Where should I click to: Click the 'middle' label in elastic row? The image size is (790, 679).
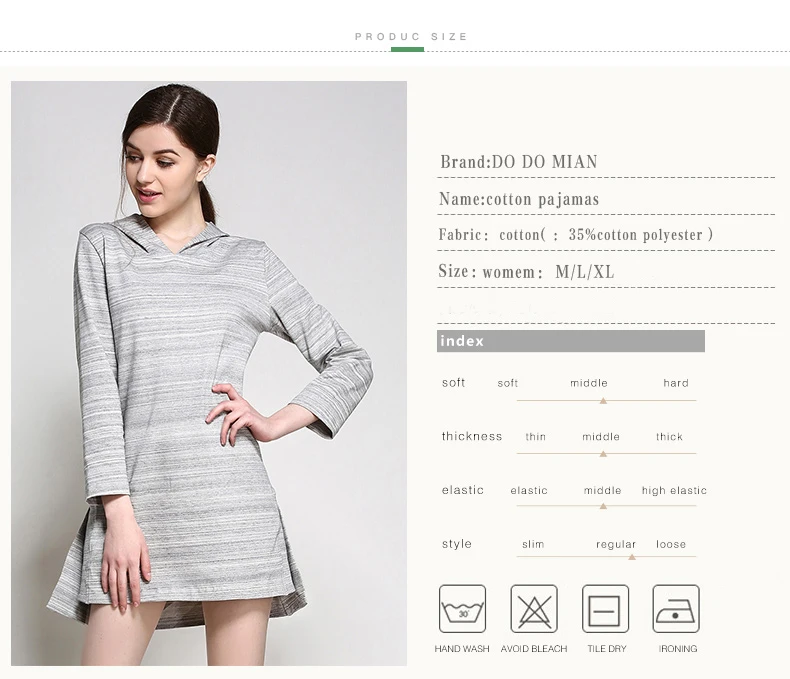tap(602, 490)
